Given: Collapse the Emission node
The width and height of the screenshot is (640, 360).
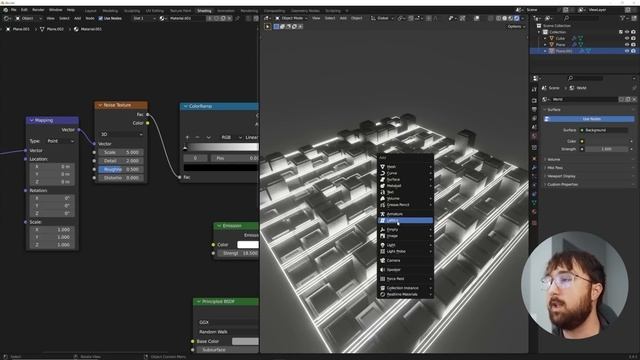Looking at the screenshot, I should [219, 226].
